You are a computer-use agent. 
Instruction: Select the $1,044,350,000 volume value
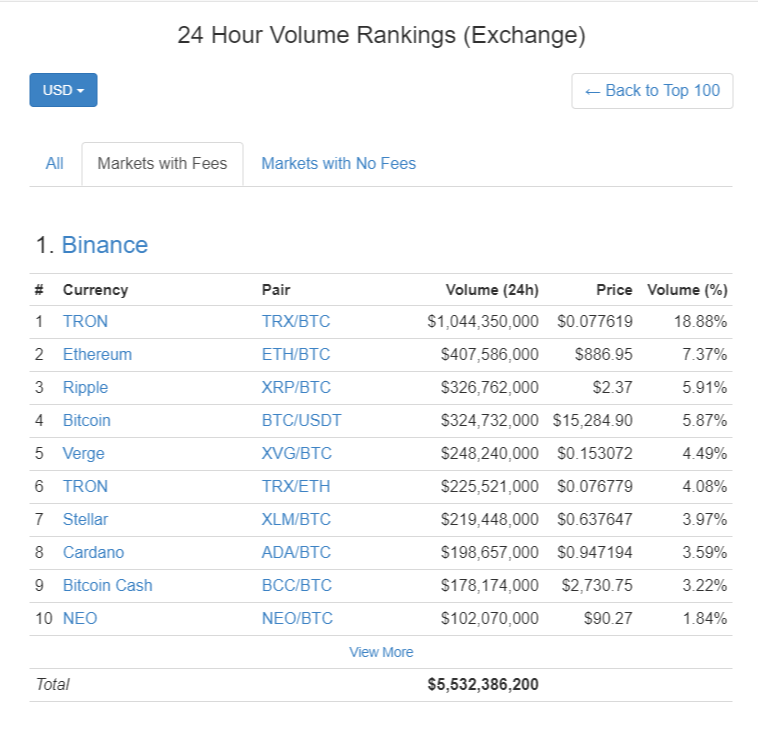[x=483, y=321]
